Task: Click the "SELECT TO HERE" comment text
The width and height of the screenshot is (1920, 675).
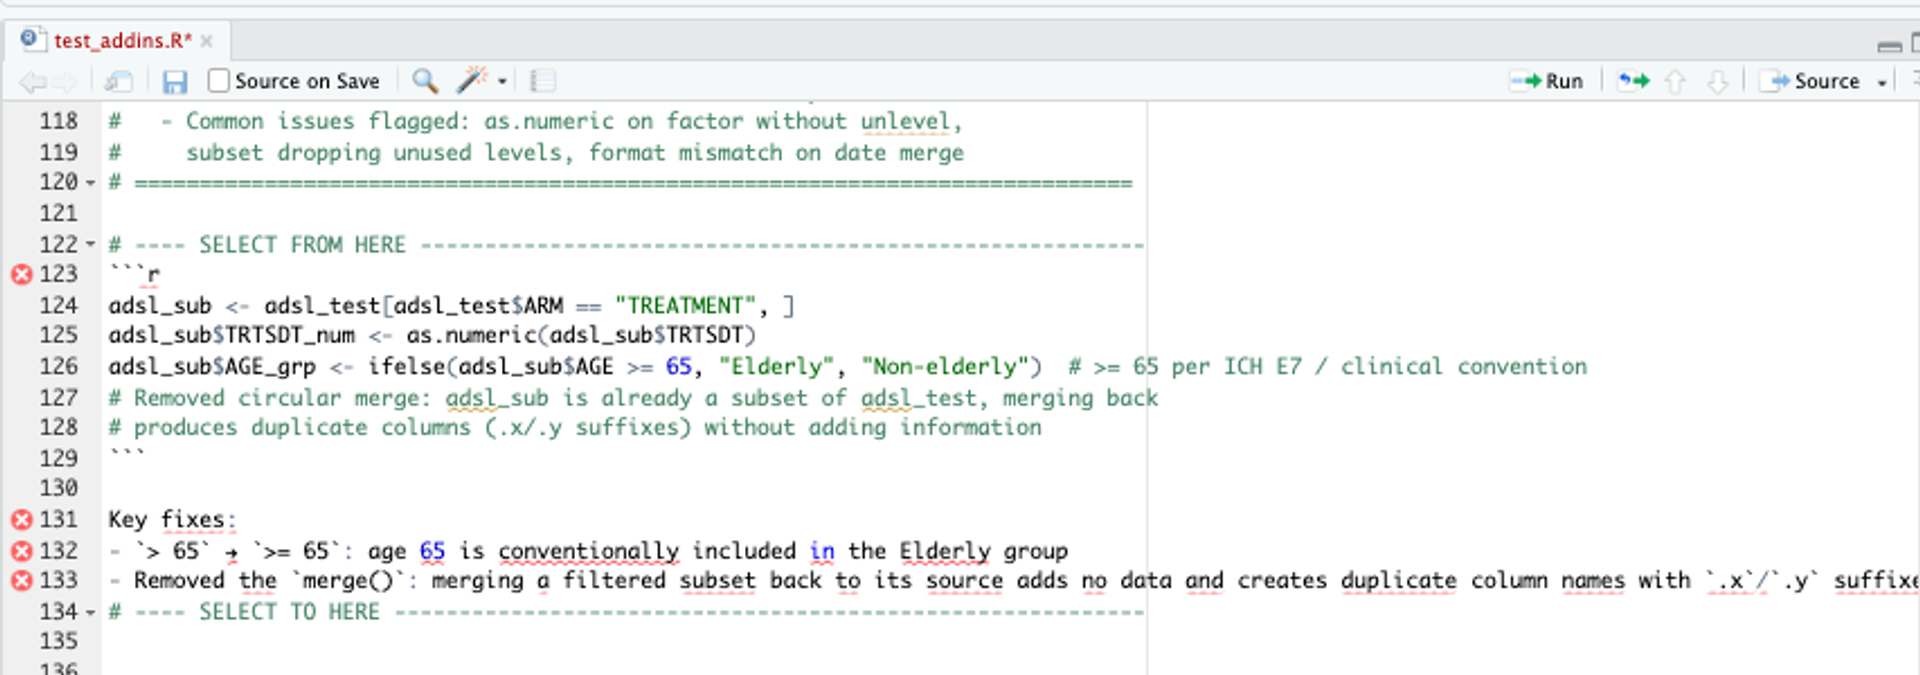Action: (x=289, y=612)
